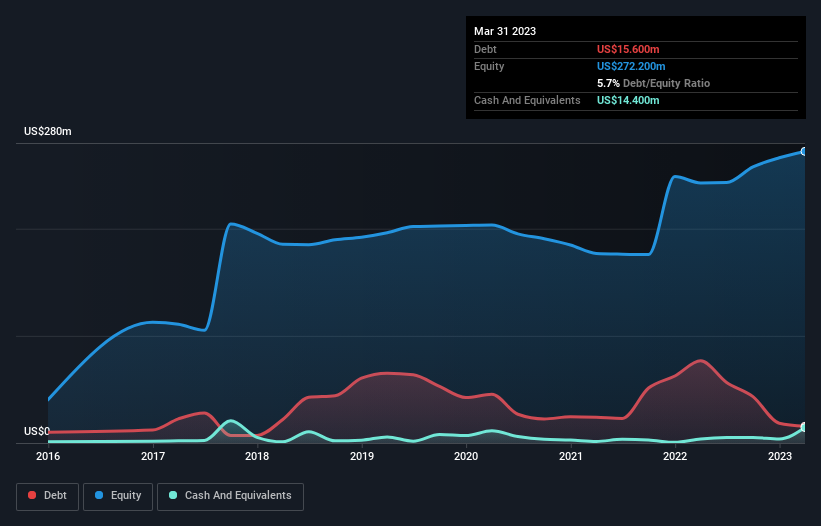The height and width of the screenshot is (526, 821).
Task: Click the blue Equity legend dot
Action: pyautogui.click(x=99, y=495)
